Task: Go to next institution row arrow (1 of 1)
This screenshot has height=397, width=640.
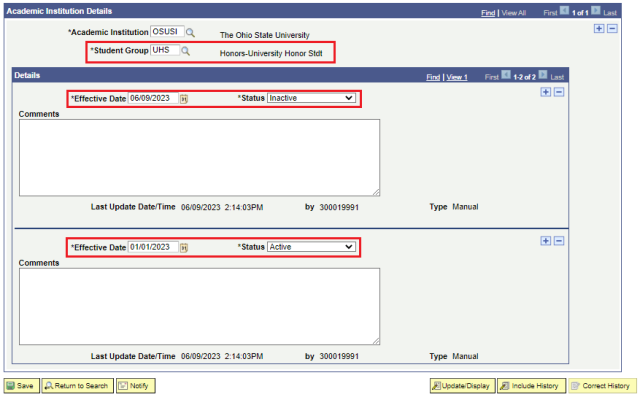Action: pyautogui.click(x=596, y=11)
